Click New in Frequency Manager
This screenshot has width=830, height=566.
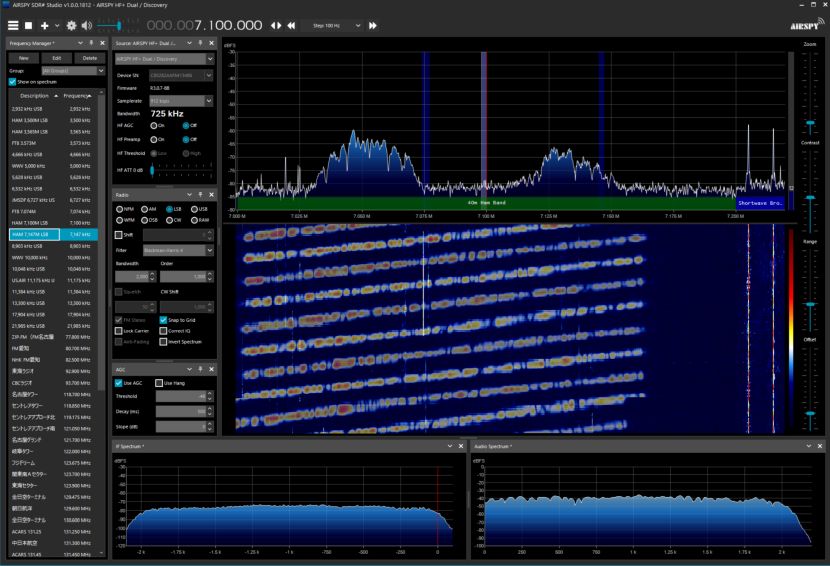[24, 58]
